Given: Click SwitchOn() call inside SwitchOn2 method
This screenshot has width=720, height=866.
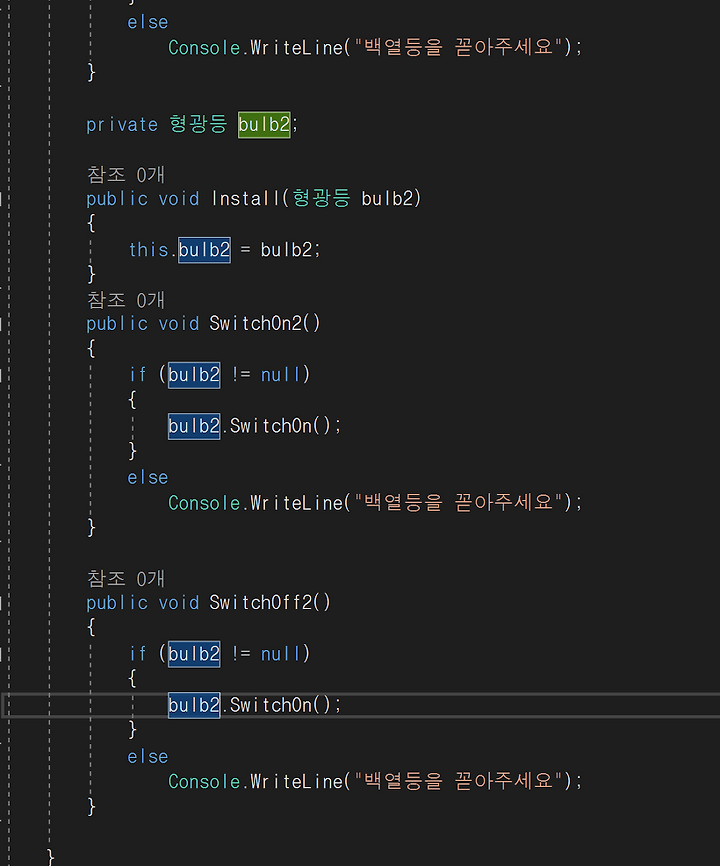Looking at the screenshot, I should pos(280,426).
